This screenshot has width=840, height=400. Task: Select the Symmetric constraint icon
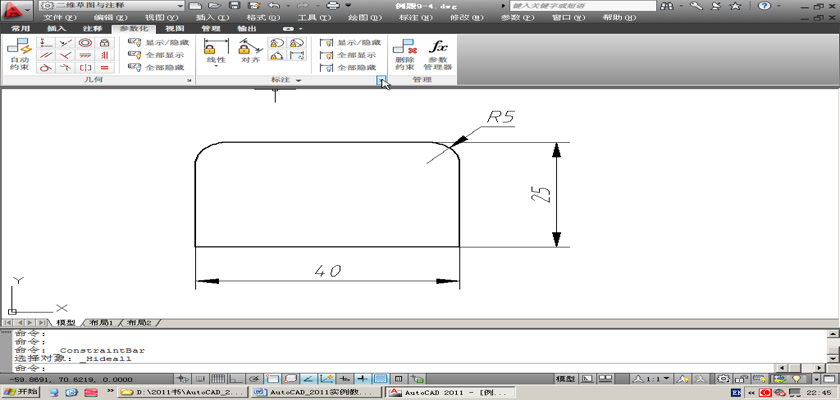coord(85,67)
